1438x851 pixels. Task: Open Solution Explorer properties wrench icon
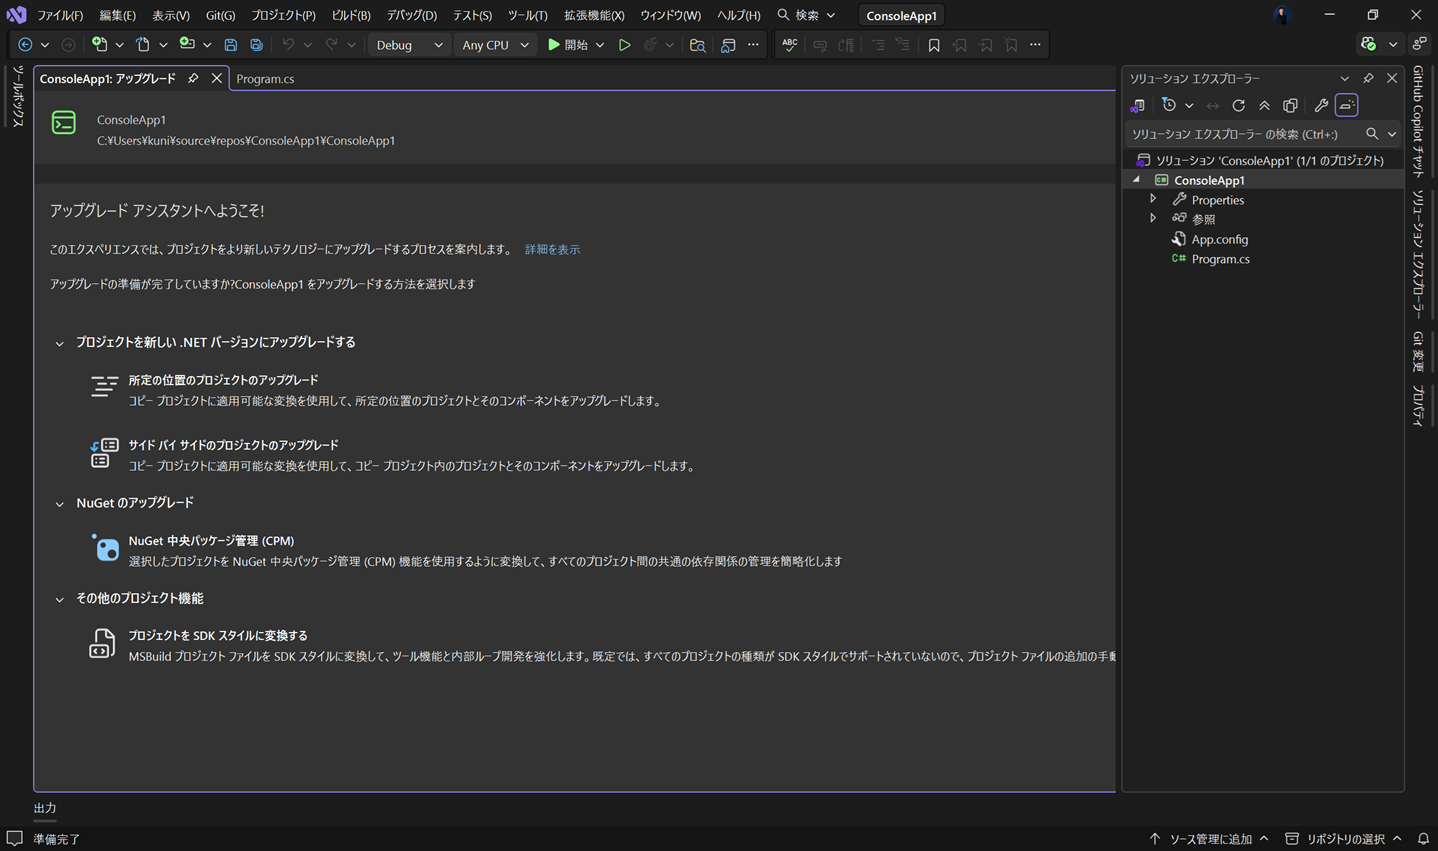(x=1321, y=105)
